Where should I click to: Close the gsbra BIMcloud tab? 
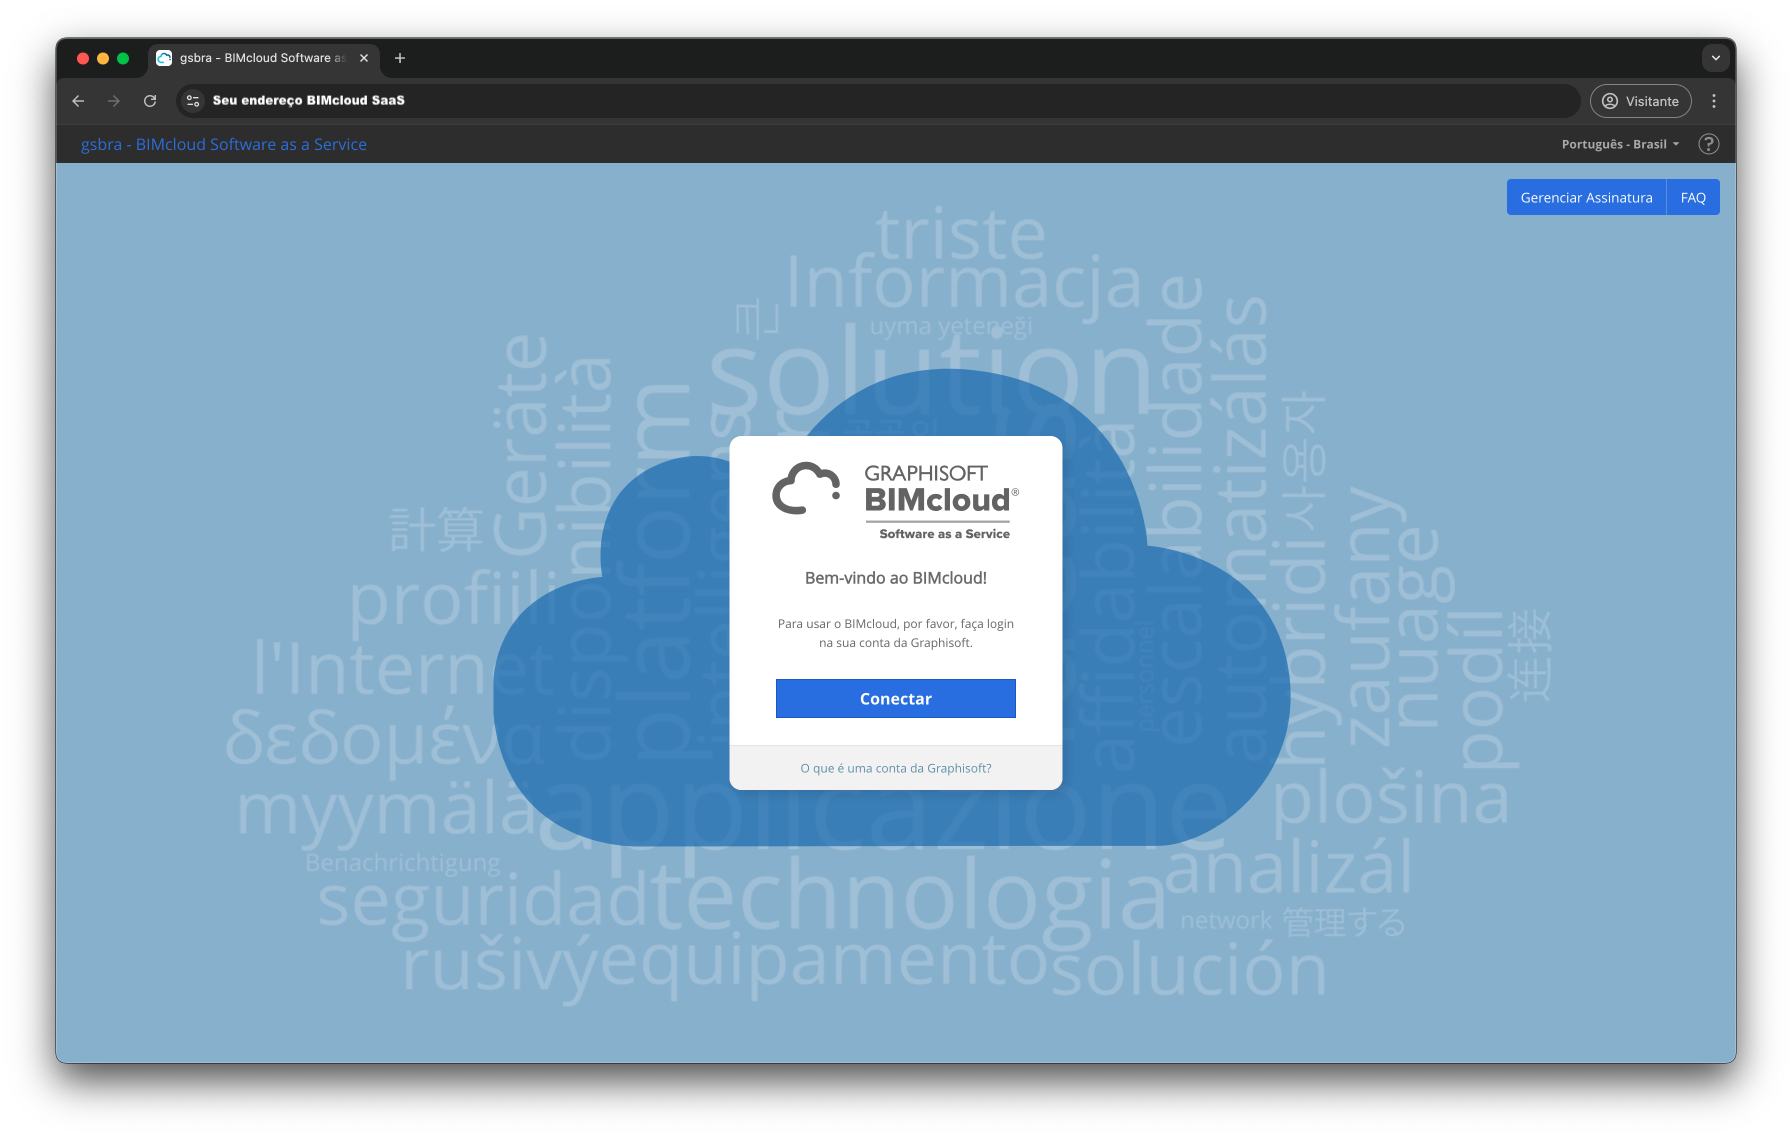364,58
